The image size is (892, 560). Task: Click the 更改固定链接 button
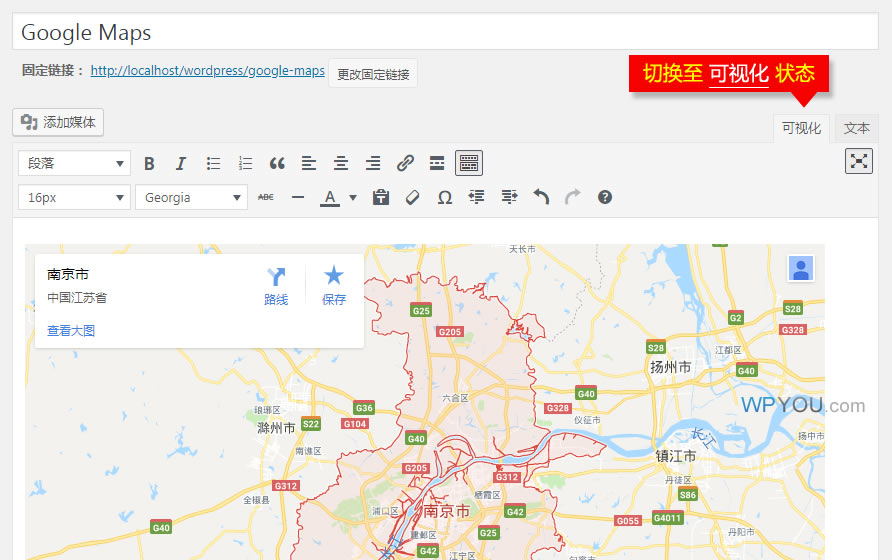point(373,74)
